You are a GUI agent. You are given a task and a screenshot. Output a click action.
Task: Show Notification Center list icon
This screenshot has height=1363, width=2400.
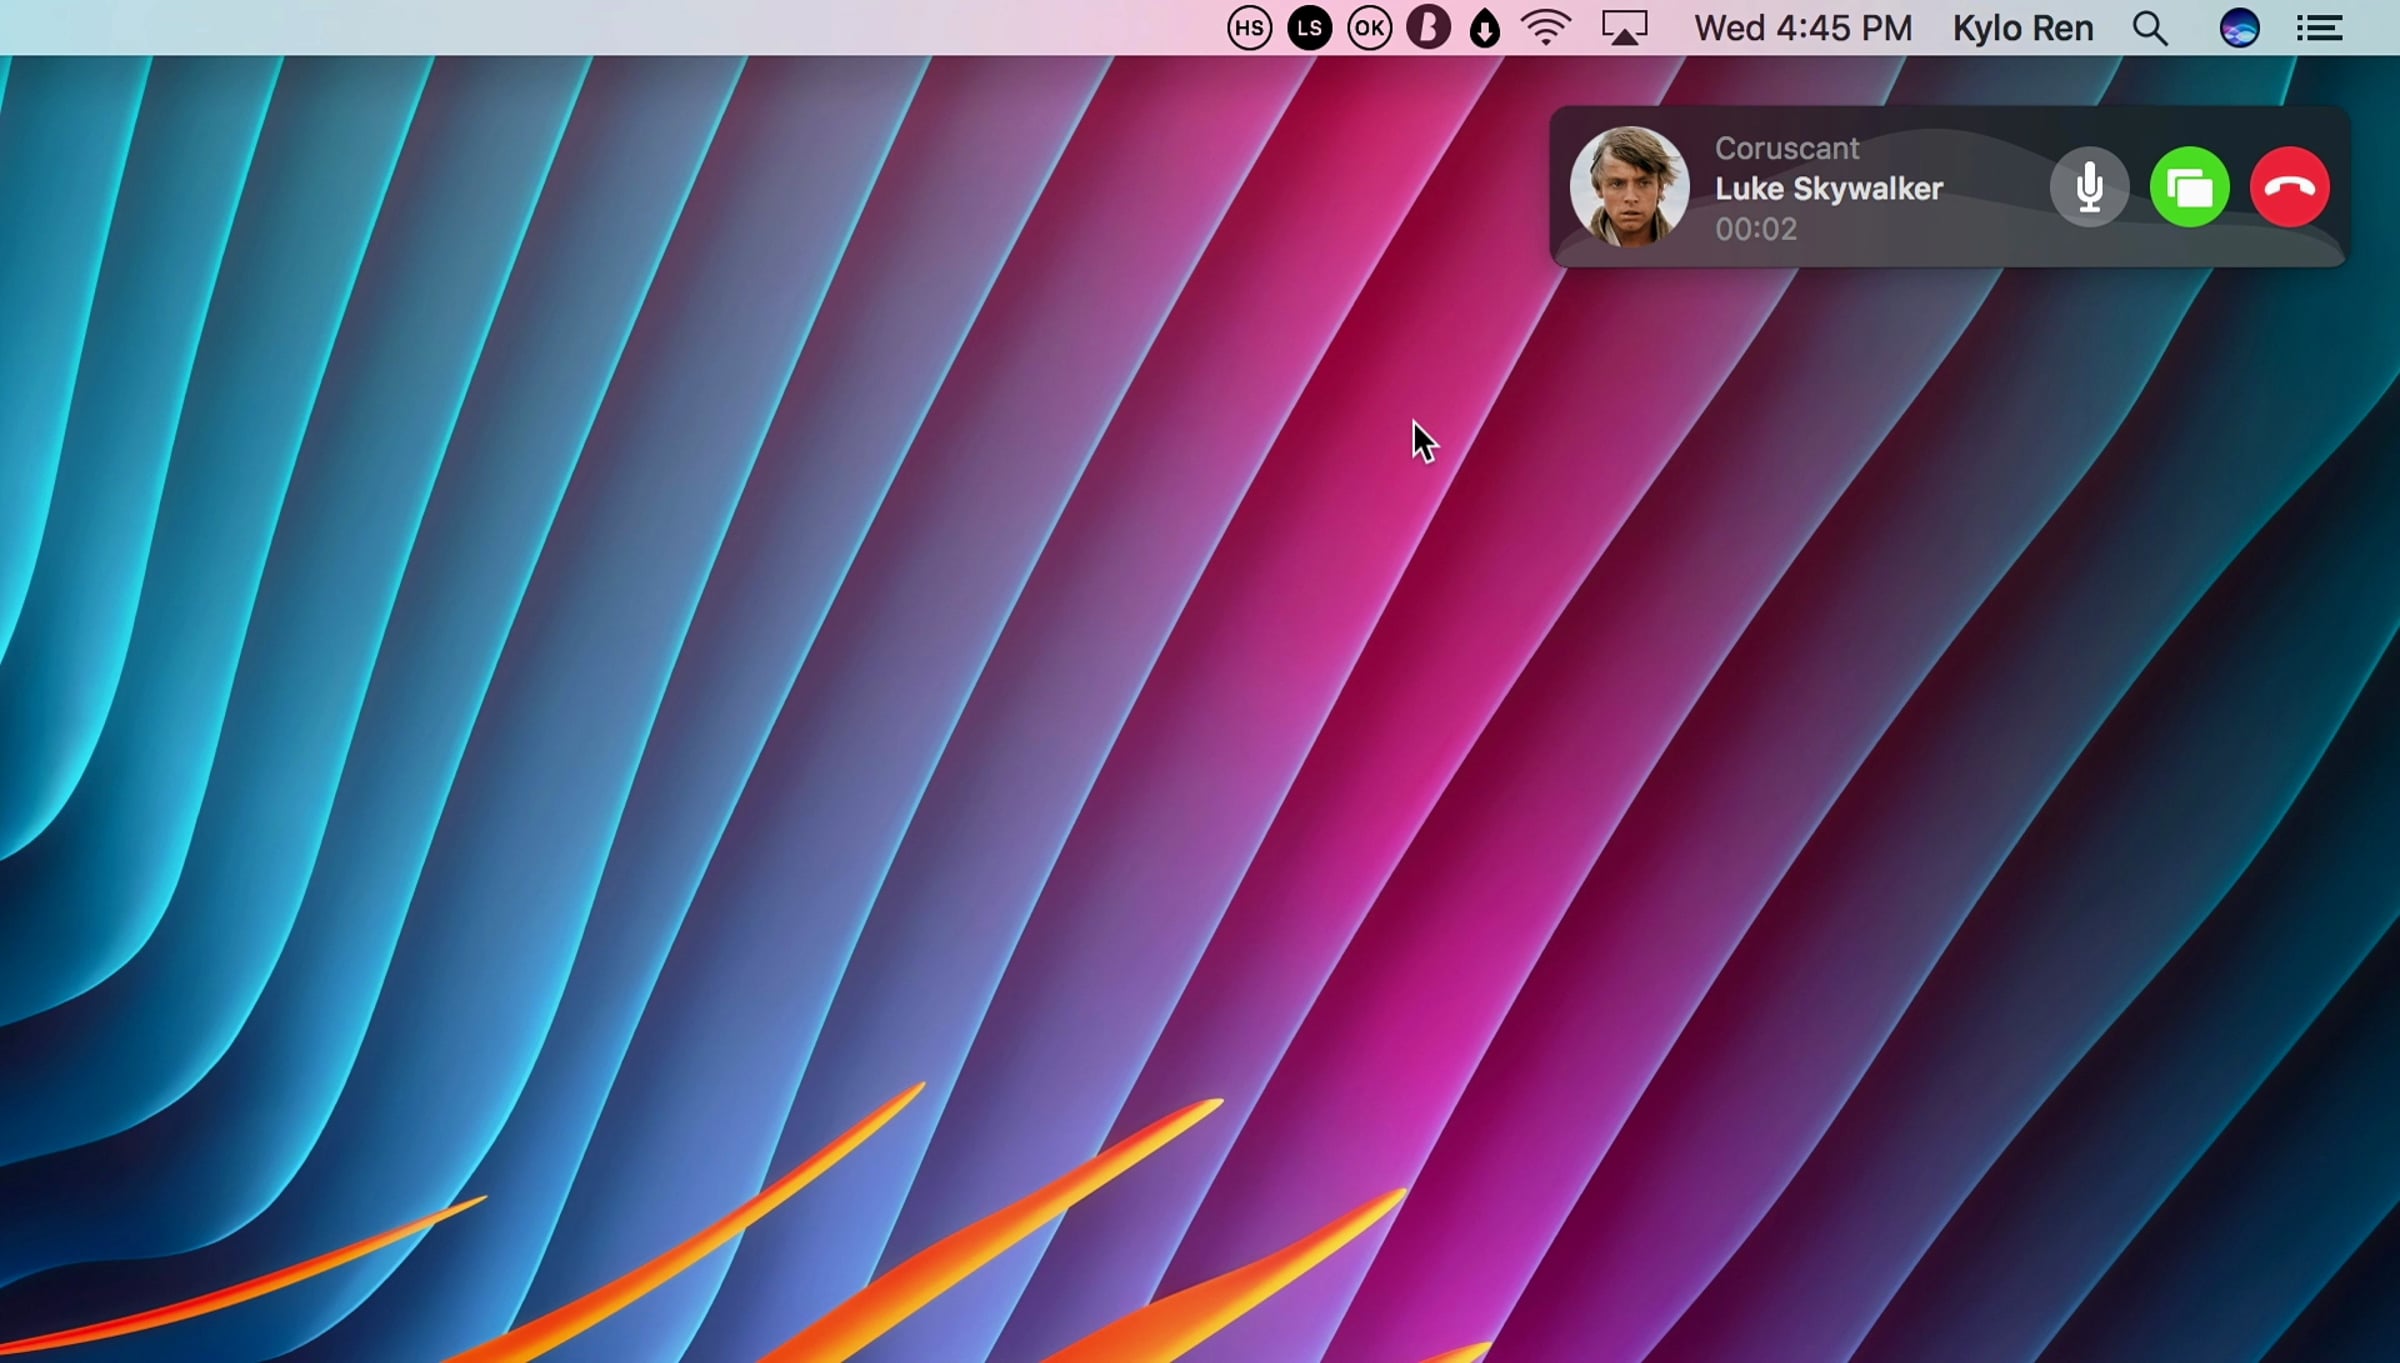tap(2319, 28)
